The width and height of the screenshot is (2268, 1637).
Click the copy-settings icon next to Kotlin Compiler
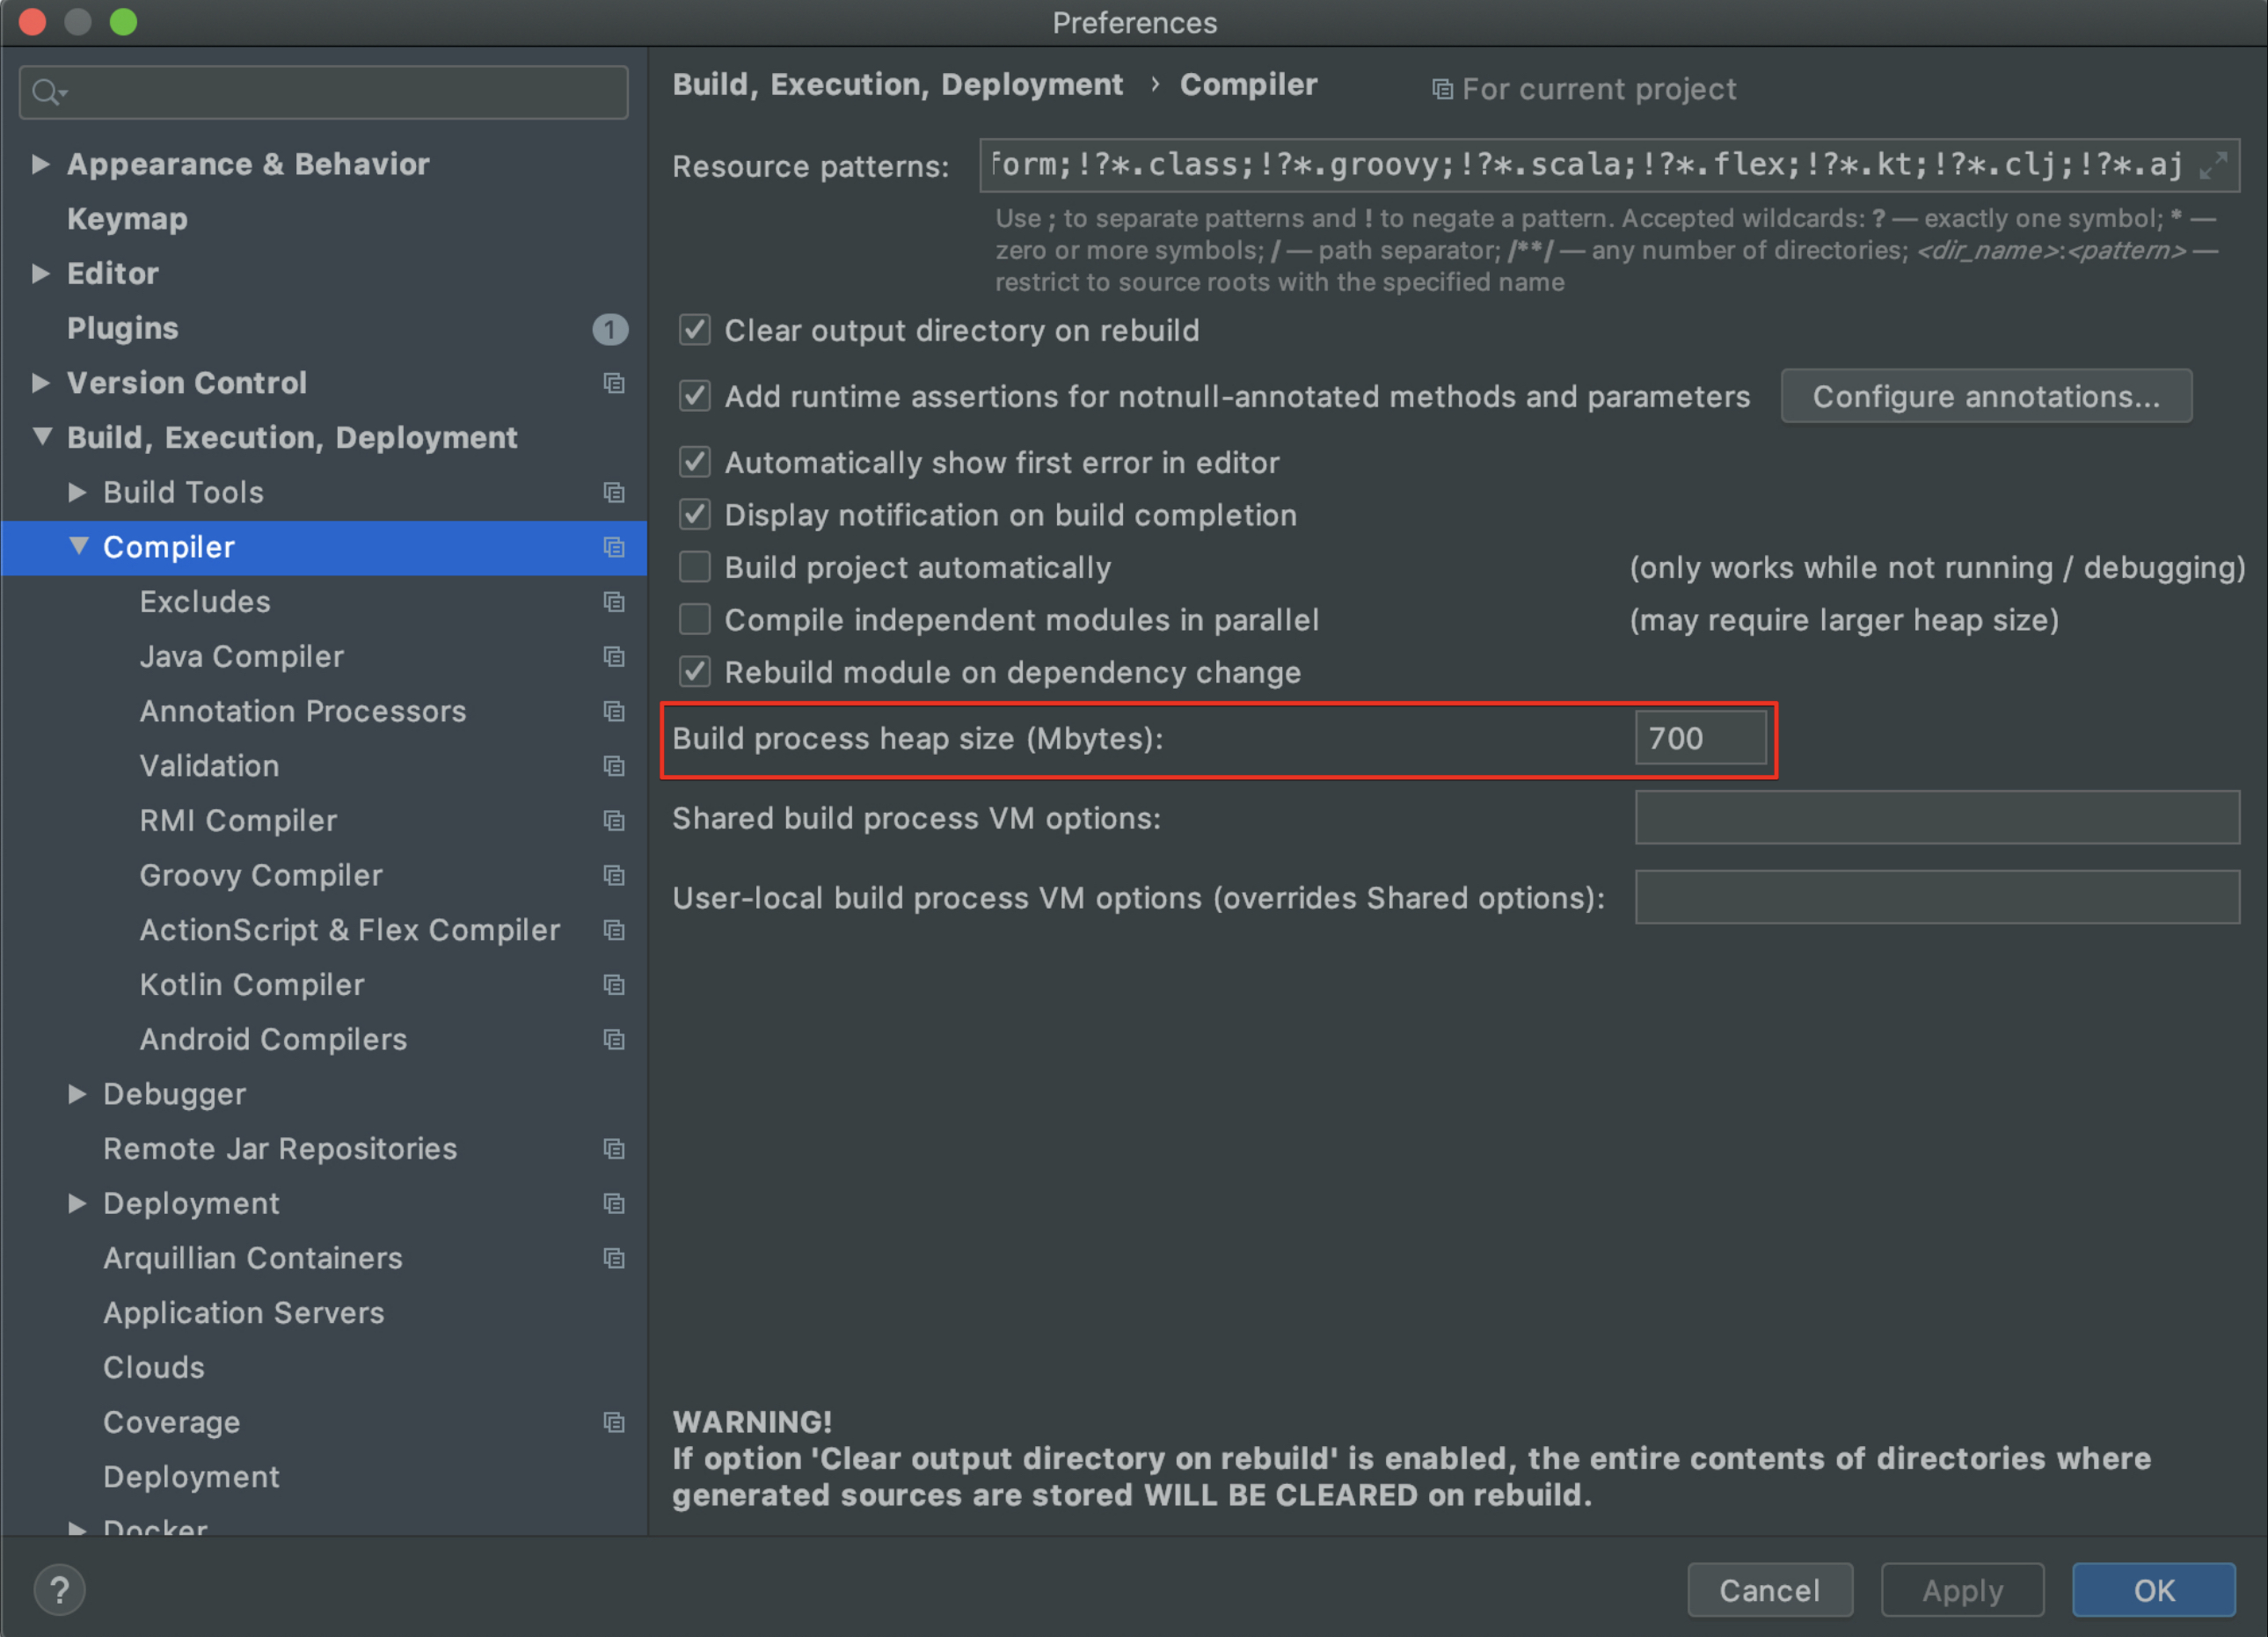click(x=614, y=985)
